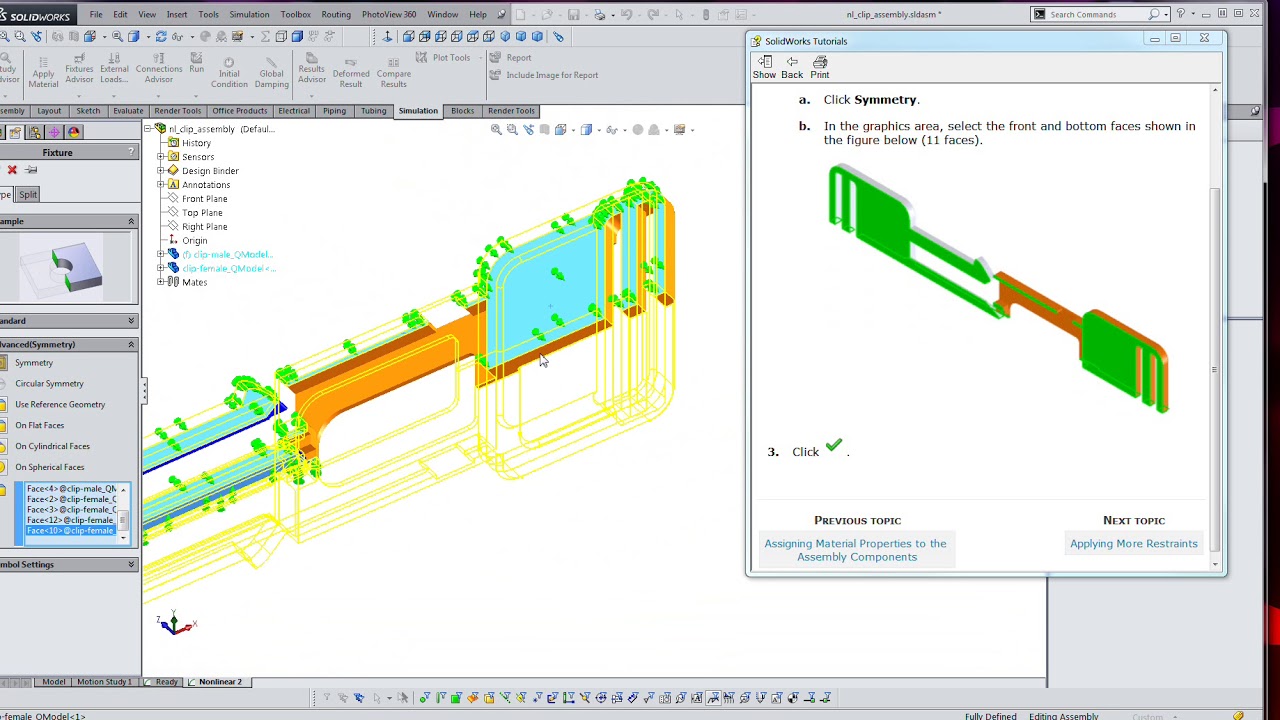Expand the Mates tree node

point(161,282)
